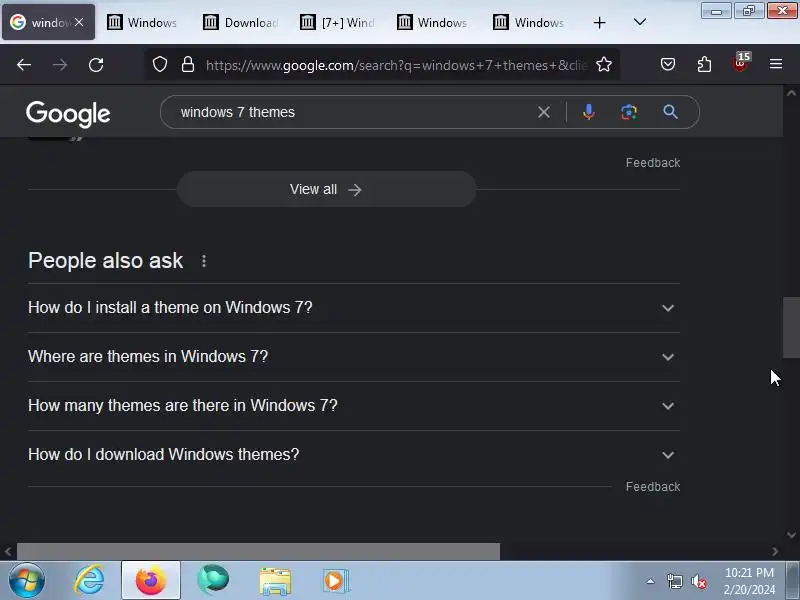
Task: Switch to the Download tab
Action: click(240, 22)
